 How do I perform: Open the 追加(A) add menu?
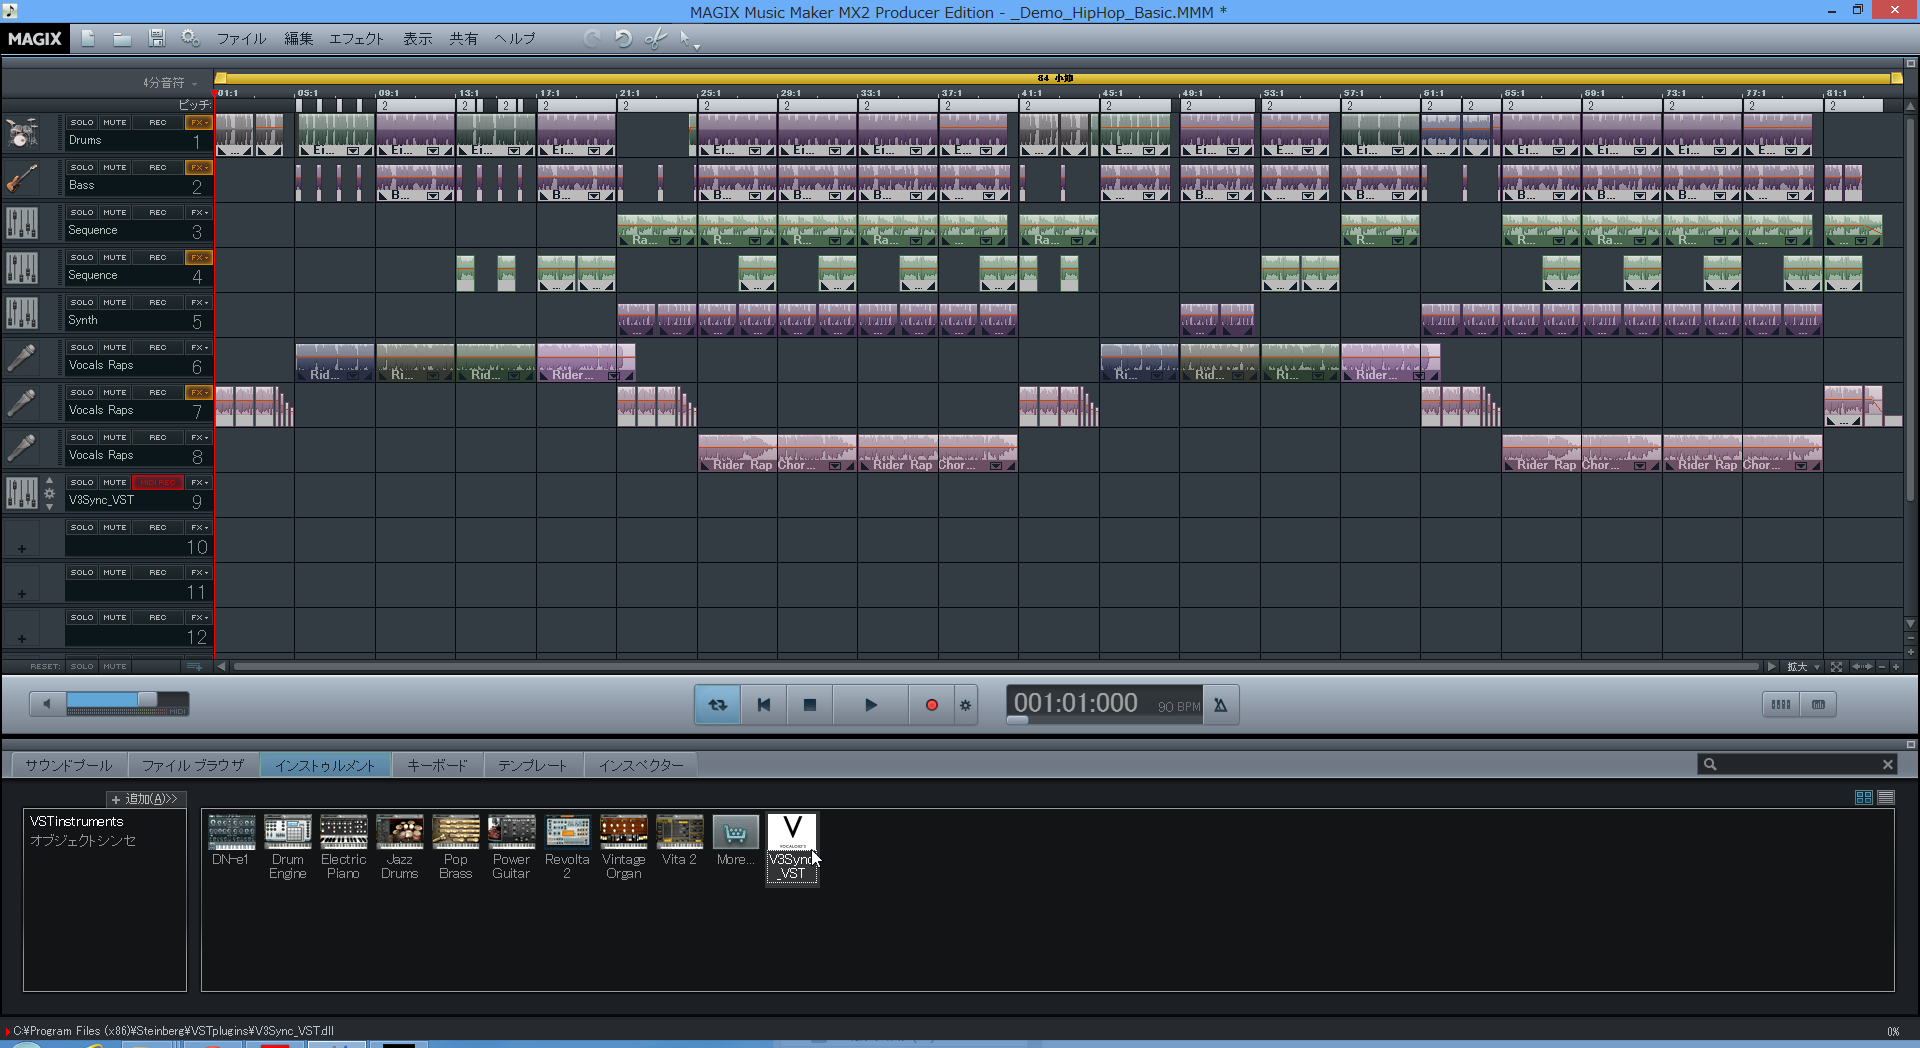pos(145,799)
